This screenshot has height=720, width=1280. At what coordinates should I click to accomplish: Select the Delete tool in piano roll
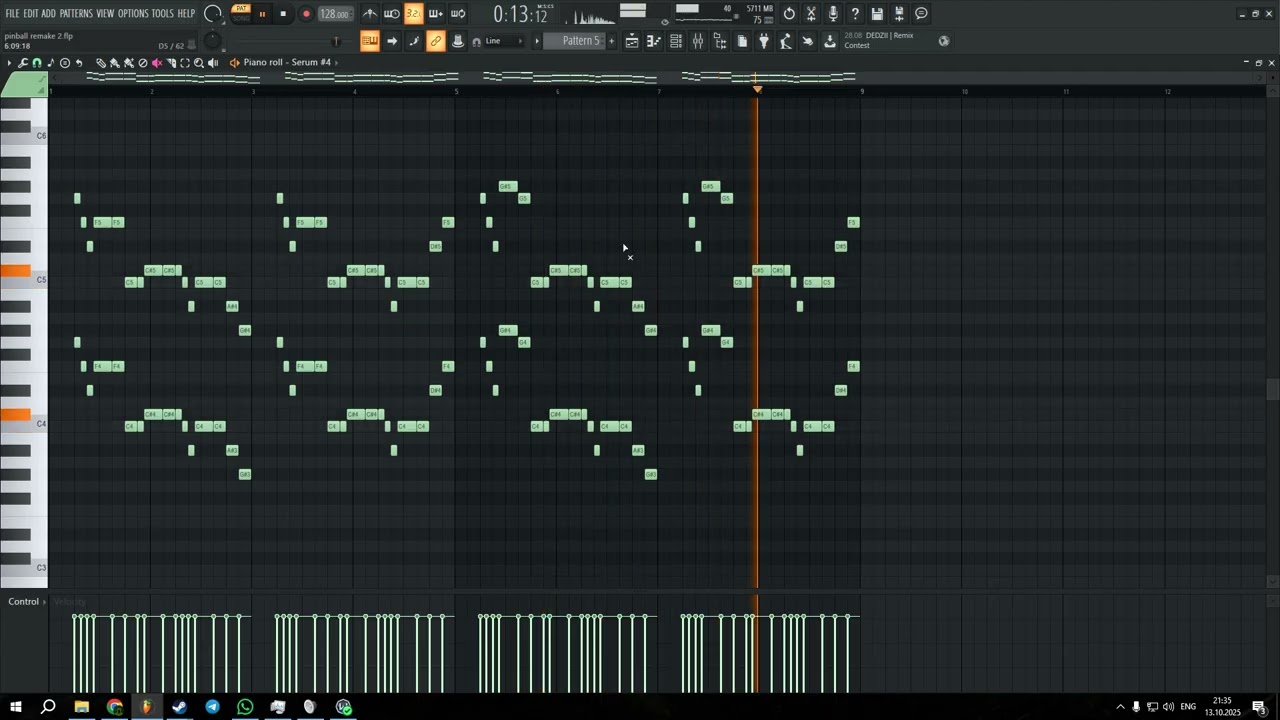143,62
